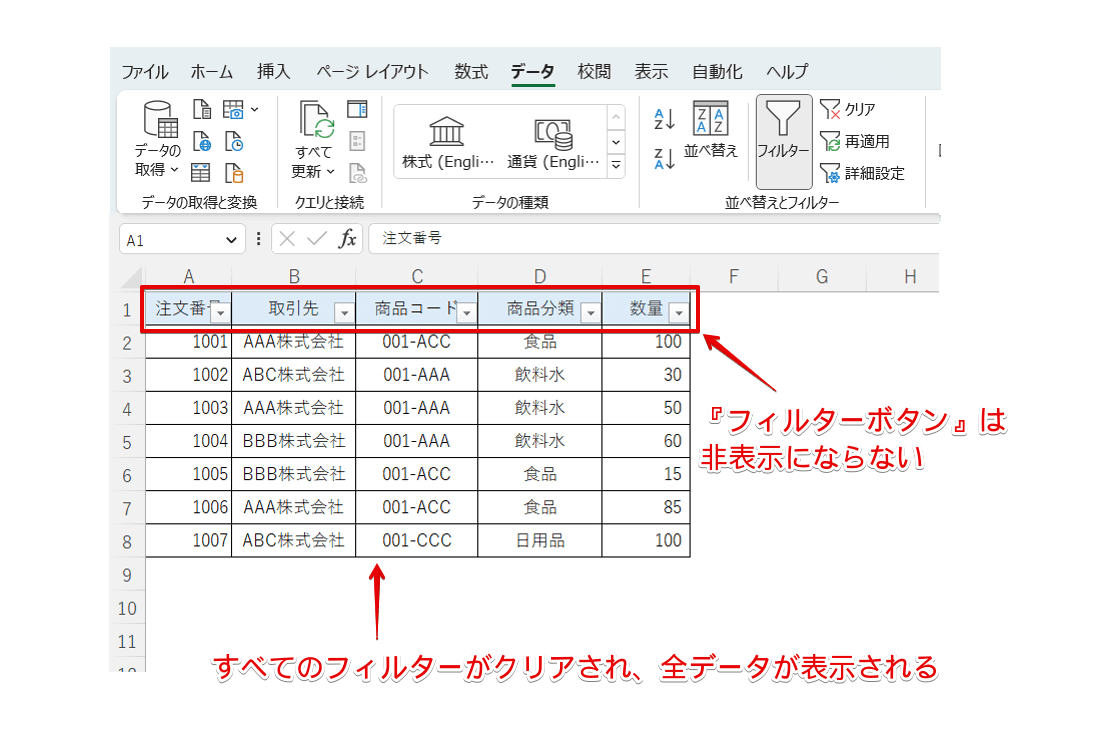Viewport: 1100px width, 750px height.
Task: Sort descending Z to A
Action: [664, 159]
